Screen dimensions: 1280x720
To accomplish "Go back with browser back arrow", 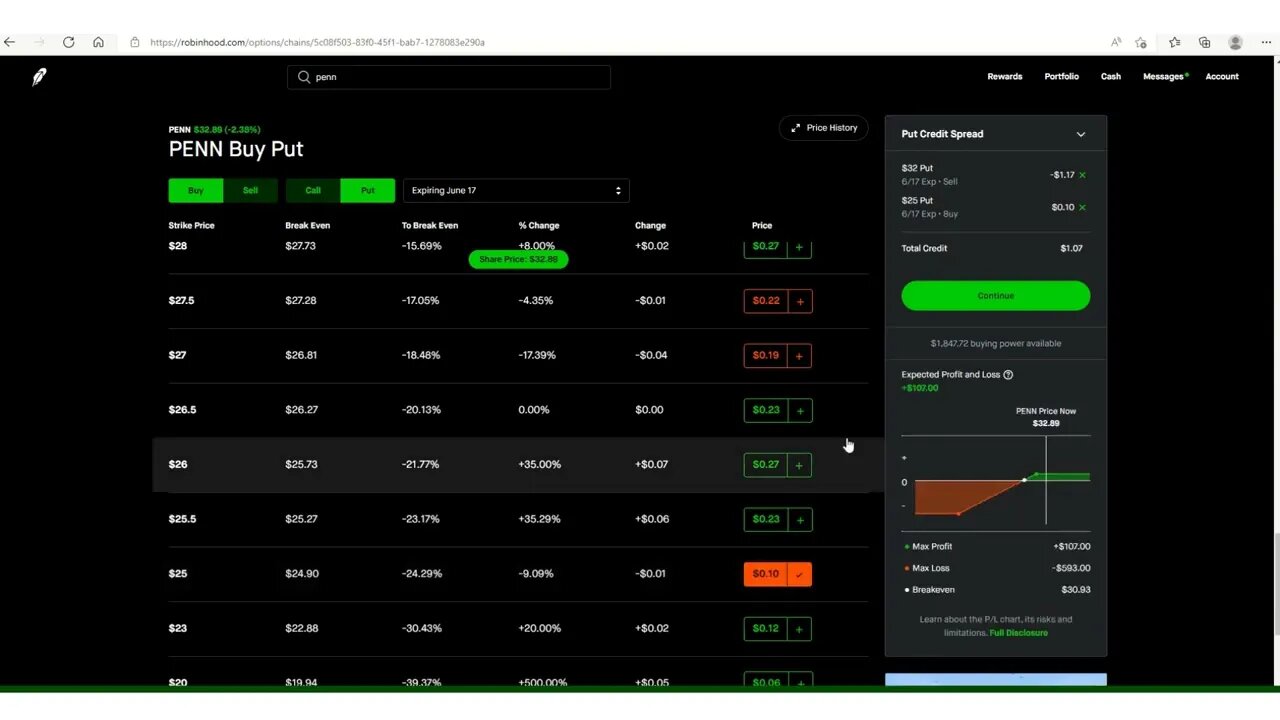I will (x=10, y=42).
